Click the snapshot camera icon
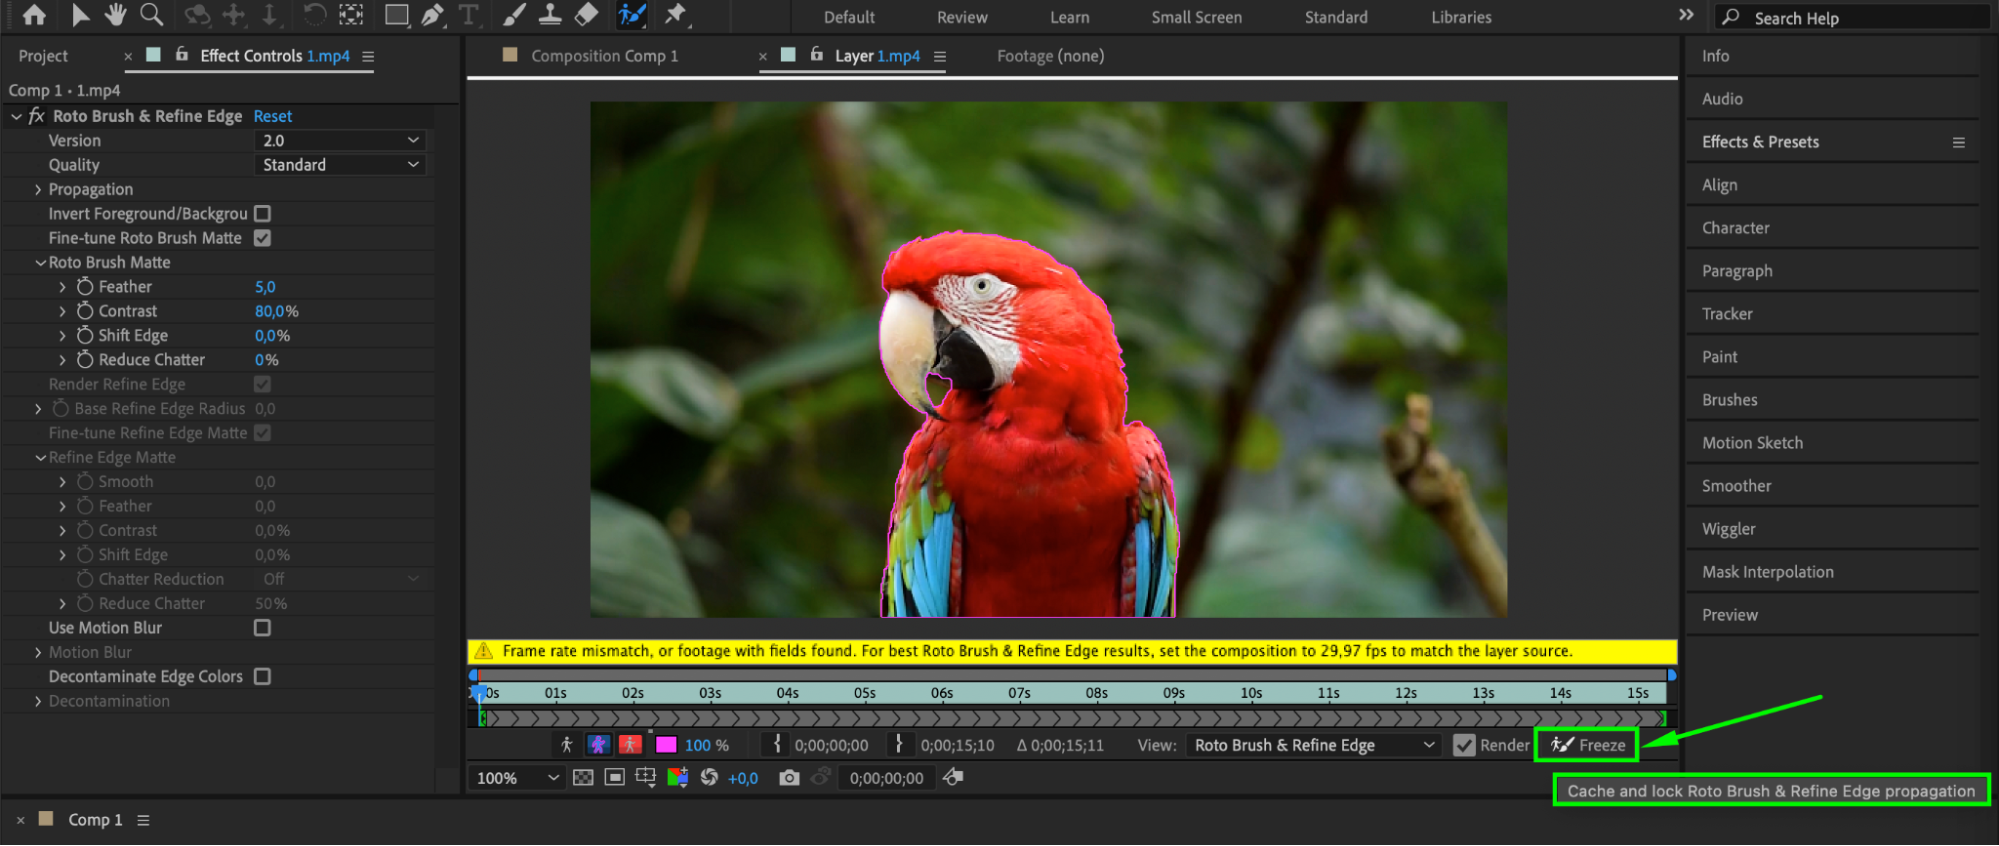This screenshot has height=846, width=1999. 789,778
